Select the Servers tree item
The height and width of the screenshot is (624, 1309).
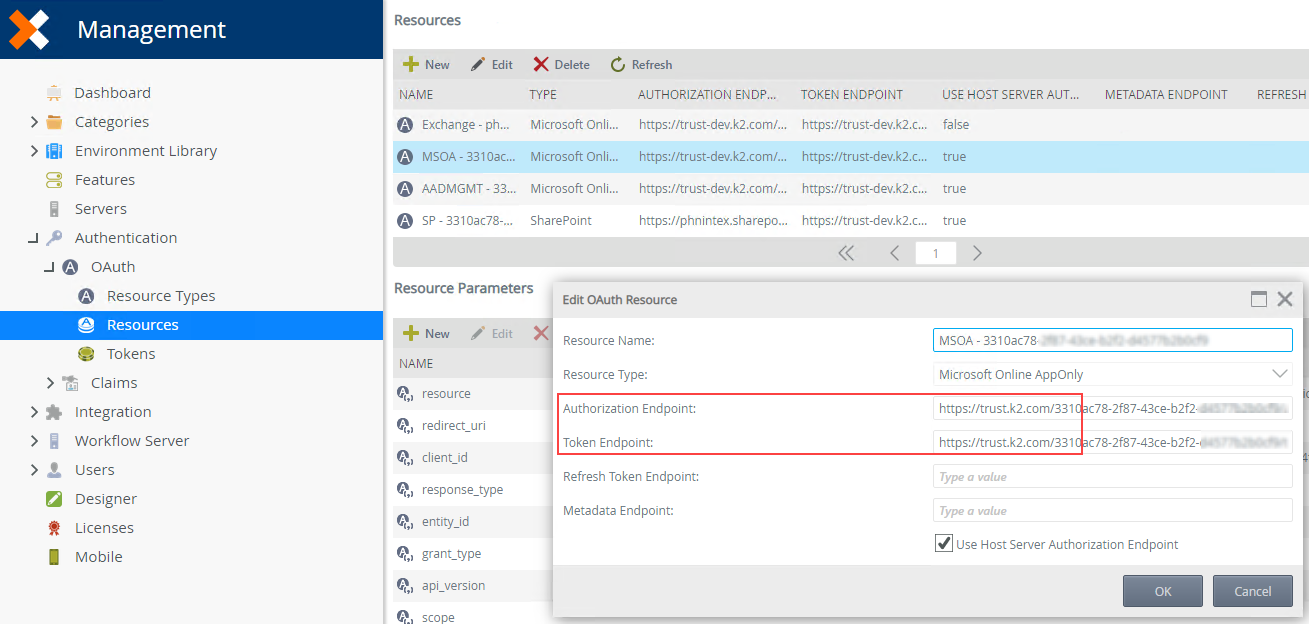[100, 209]
